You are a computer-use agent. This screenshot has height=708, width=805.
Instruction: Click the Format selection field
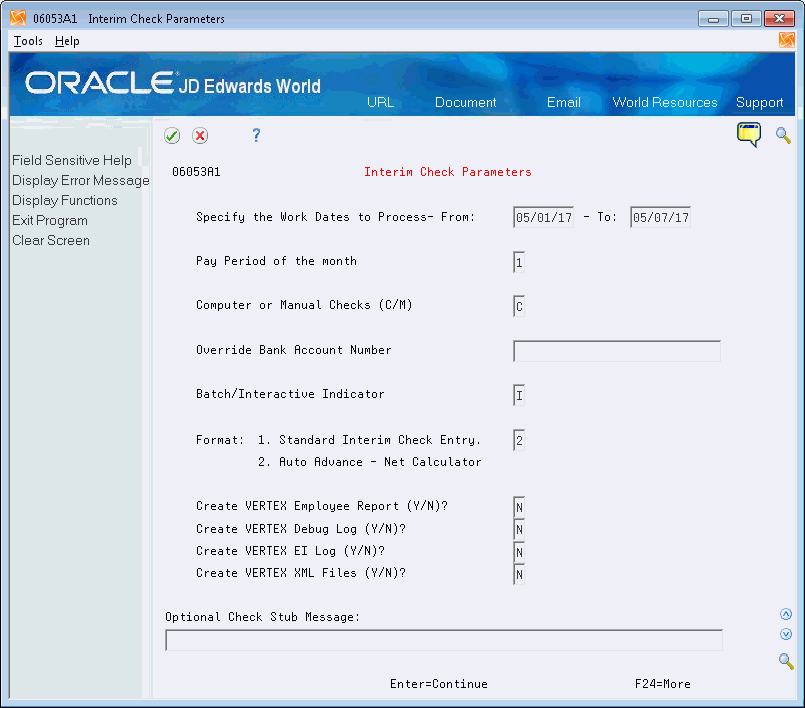(x=519, y=441)
